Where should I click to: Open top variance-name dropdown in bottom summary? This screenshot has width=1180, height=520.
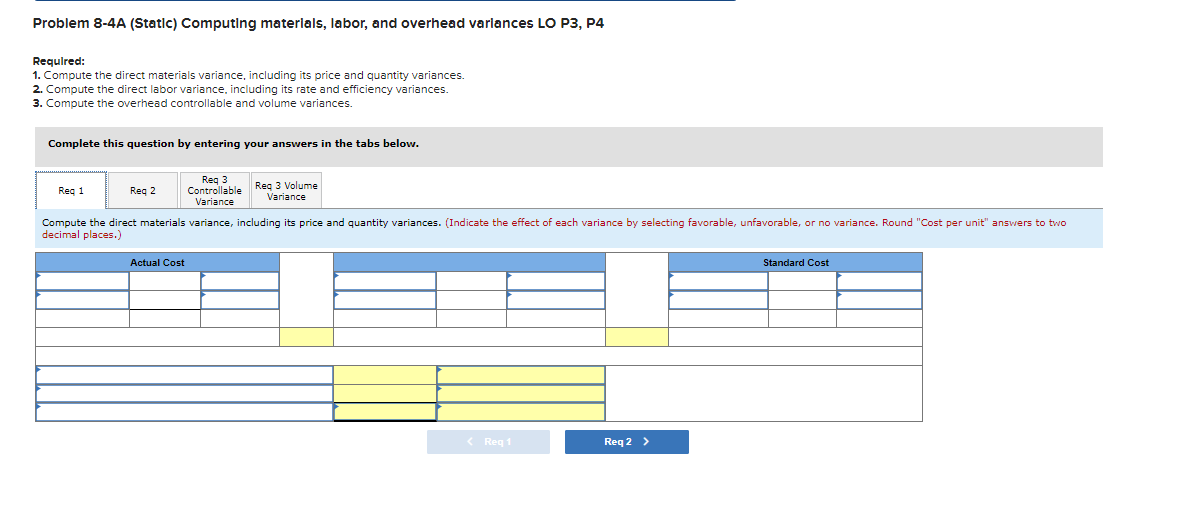point(184,375)
